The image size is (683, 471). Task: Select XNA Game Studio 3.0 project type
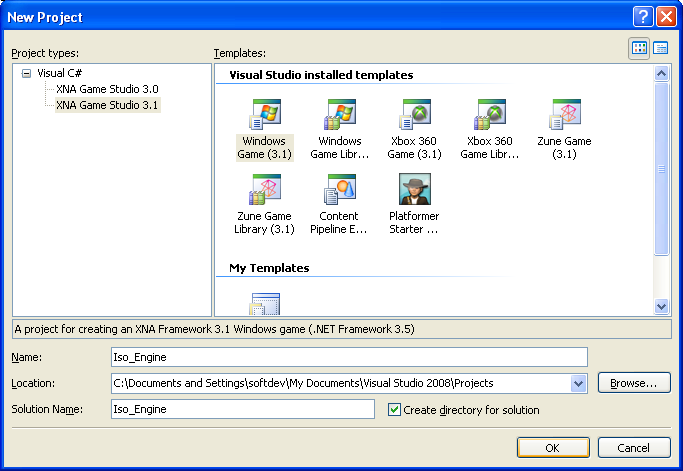(x=107, y=89)
